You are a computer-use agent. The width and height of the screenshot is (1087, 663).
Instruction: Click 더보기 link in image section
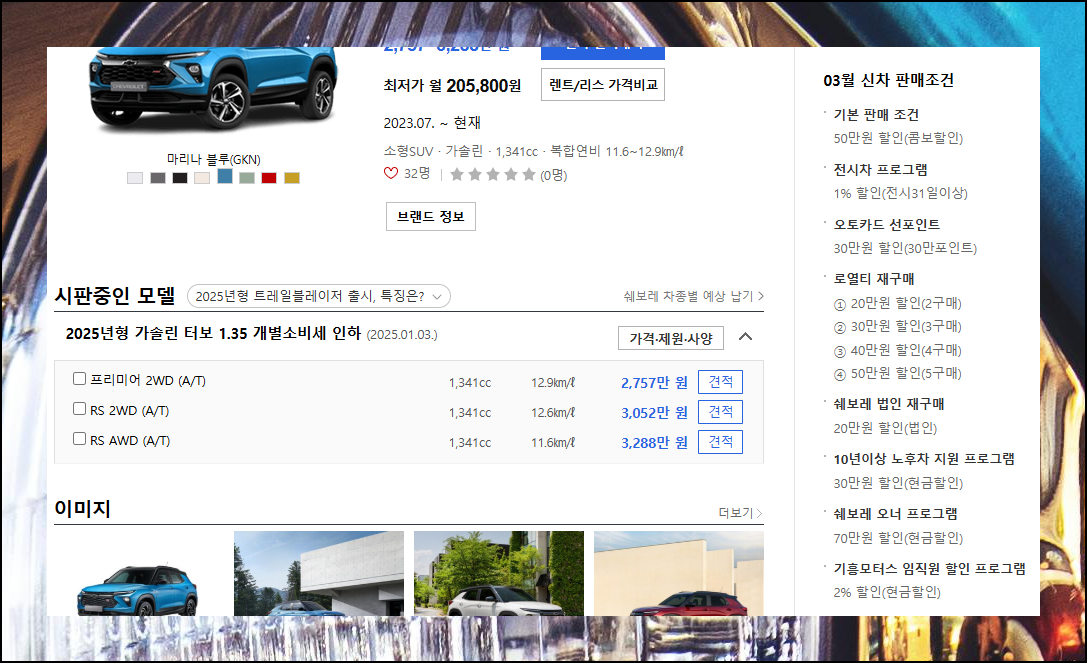point(740,513)
